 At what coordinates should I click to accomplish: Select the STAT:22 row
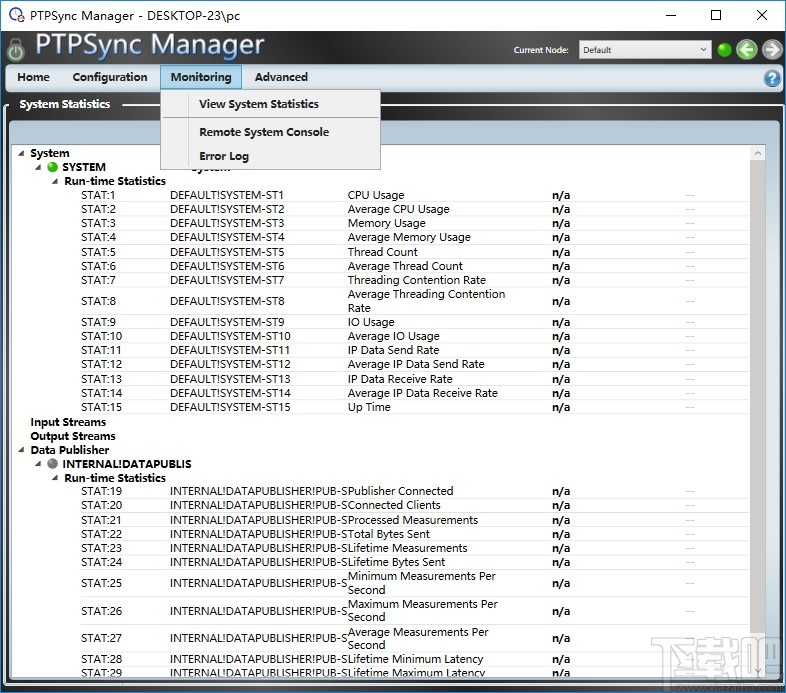point(415,534)
